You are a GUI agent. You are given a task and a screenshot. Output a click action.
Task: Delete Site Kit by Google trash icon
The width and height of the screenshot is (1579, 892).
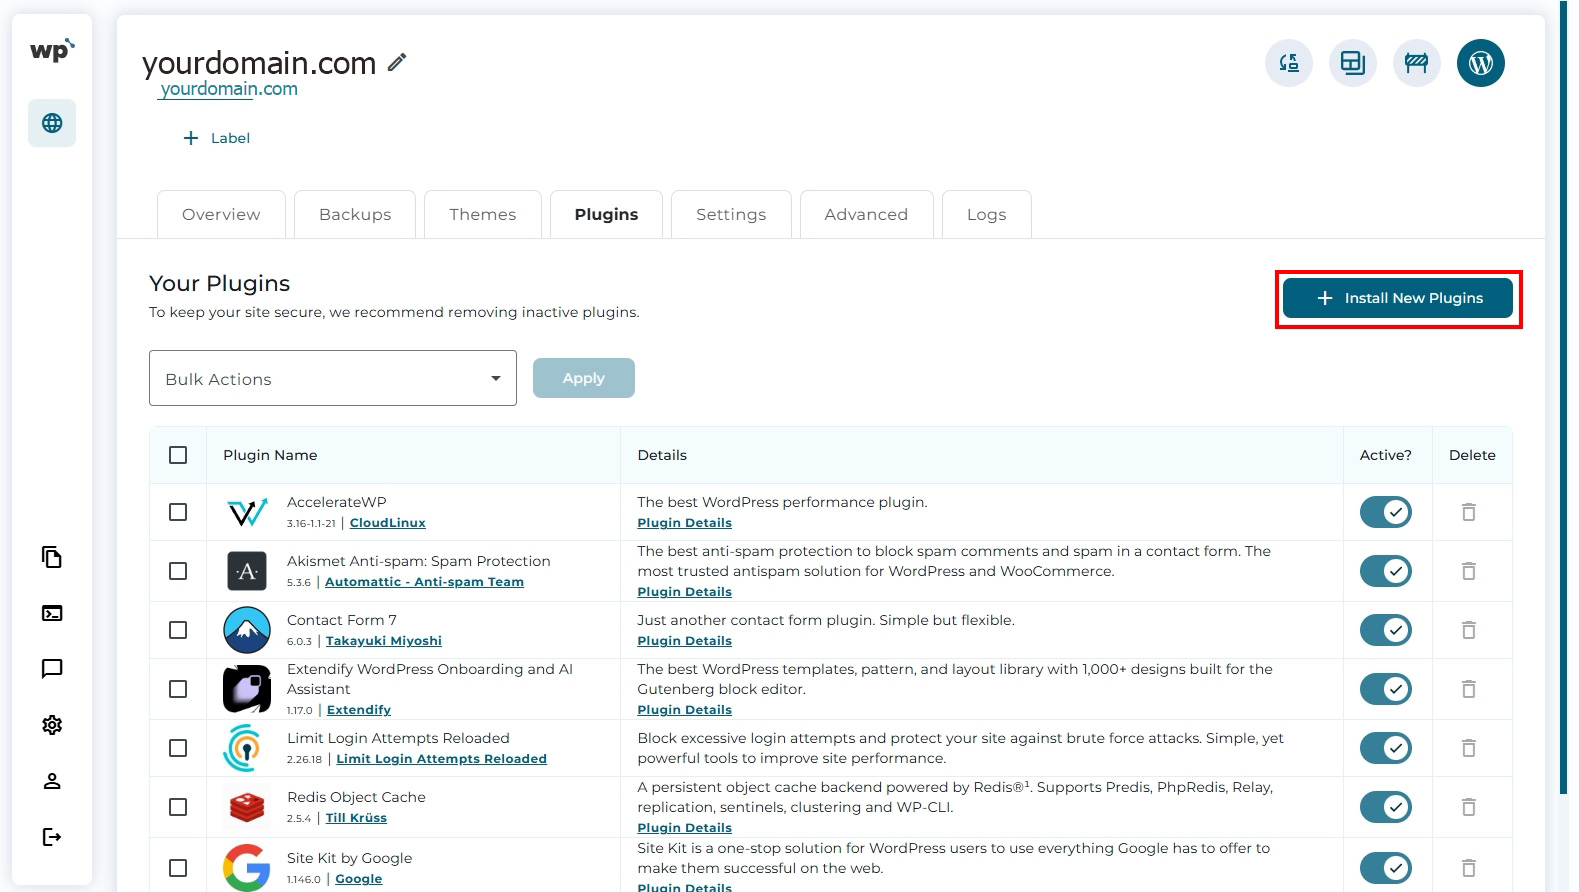pyautogui.click(x=1469, y=868)
